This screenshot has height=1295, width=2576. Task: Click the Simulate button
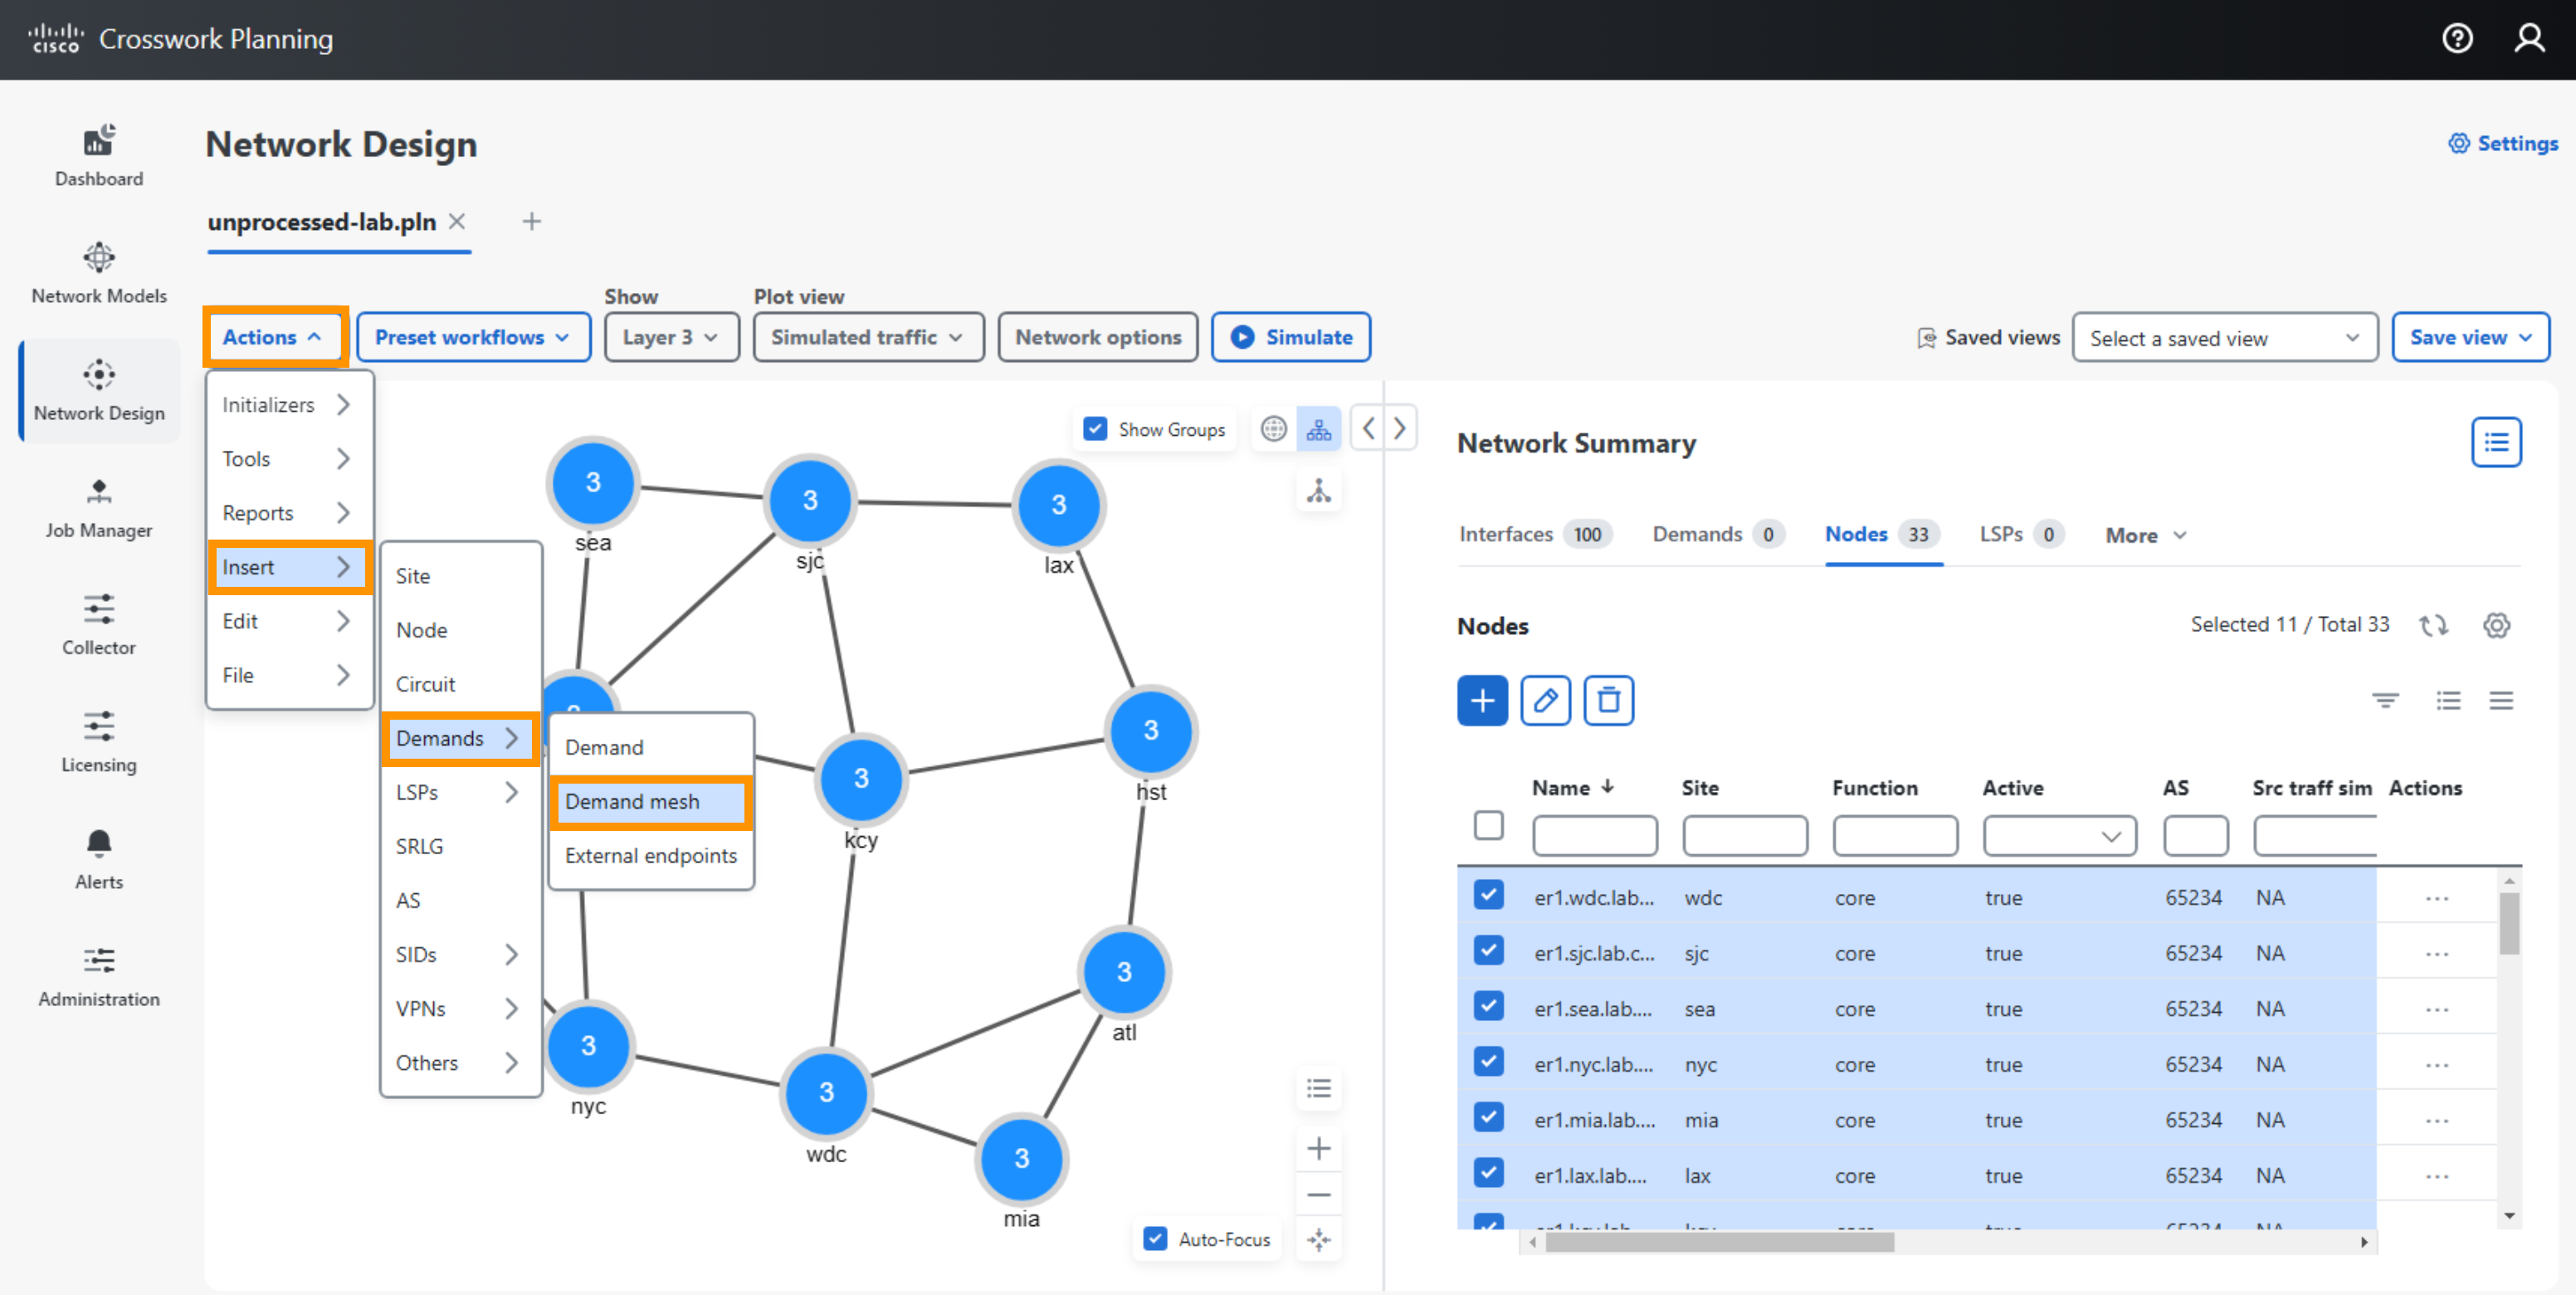click(1290, 337)
